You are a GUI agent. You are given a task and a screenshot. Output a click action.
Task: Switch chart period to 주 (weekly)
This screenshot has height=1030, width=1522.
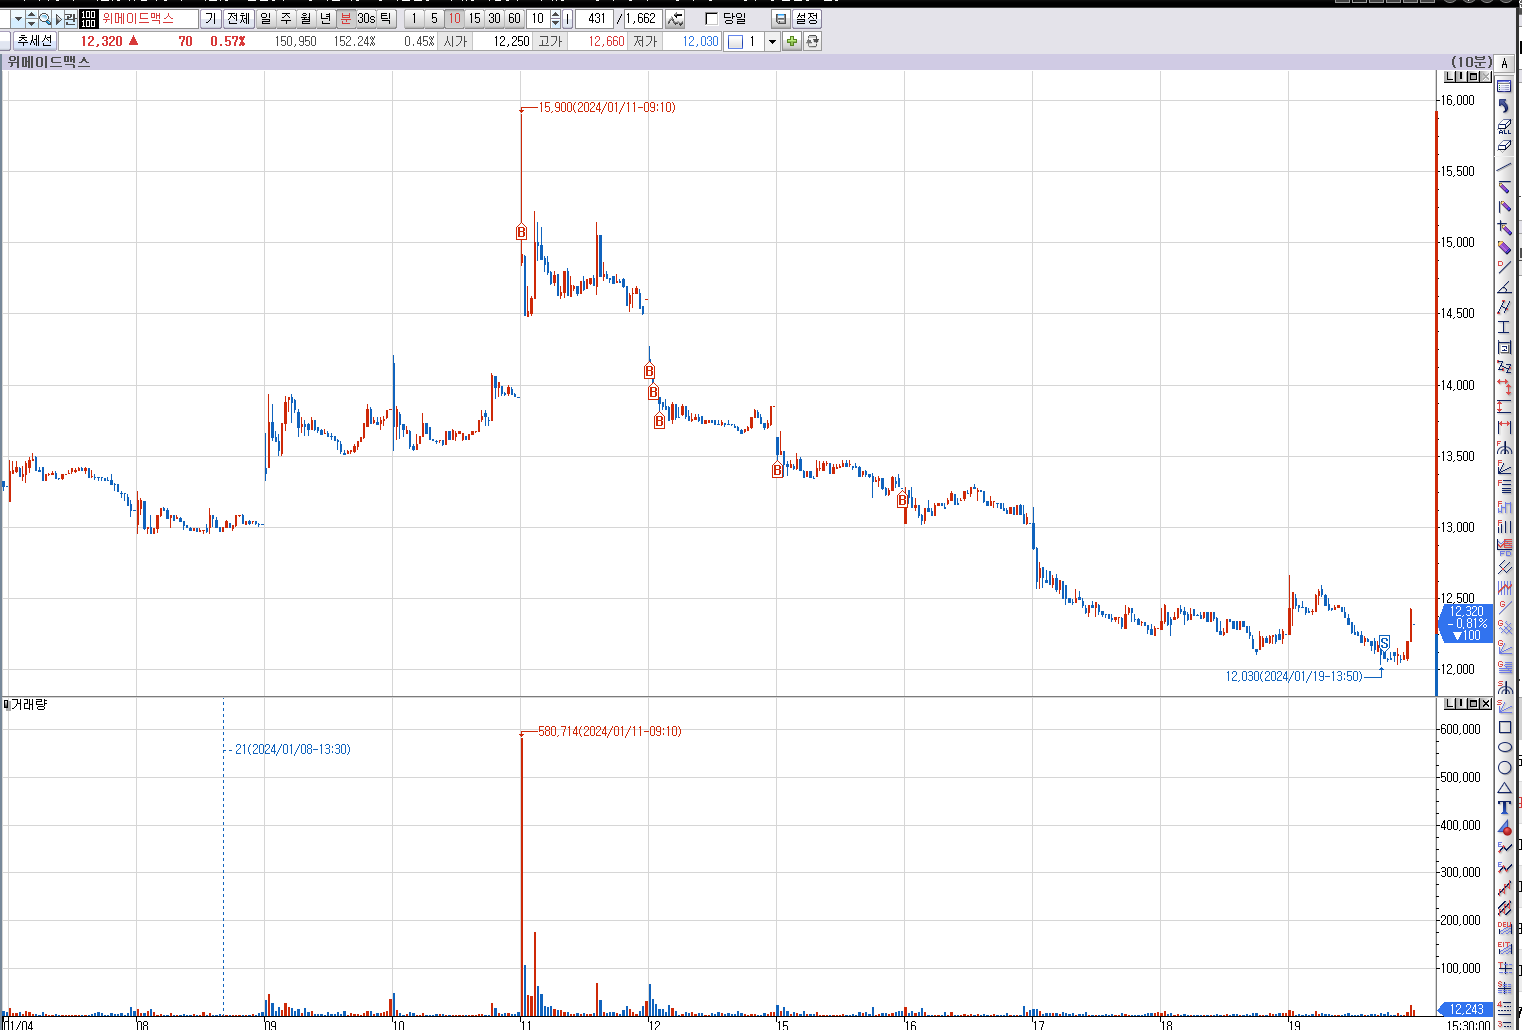285,19
